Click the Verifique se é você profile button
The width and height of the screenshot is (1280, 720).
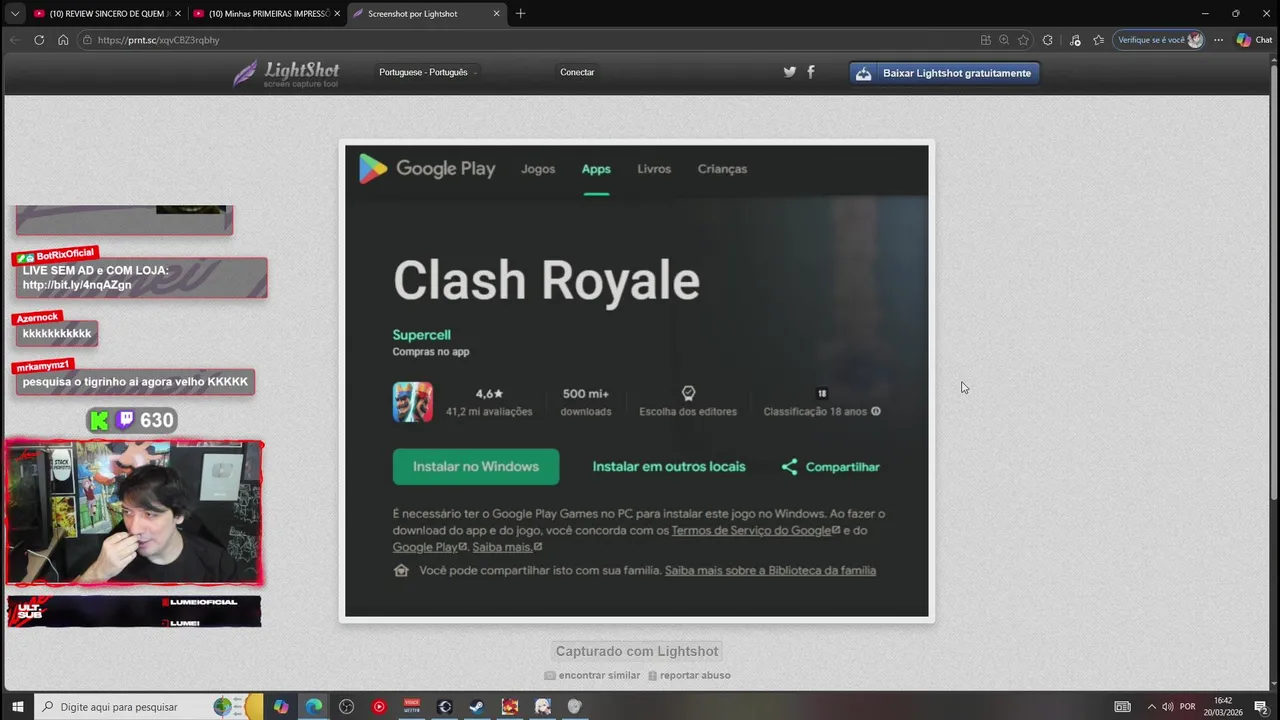point(1159,40)
